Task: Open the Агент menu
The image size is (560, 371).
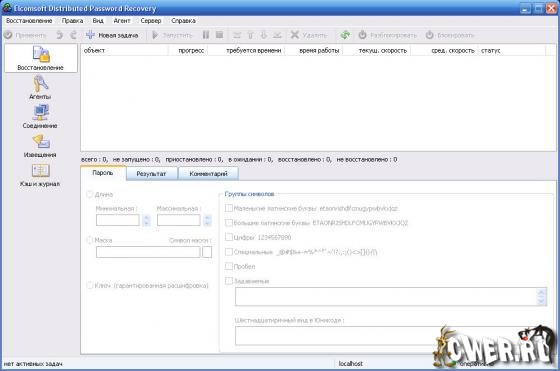Action: 122,21
